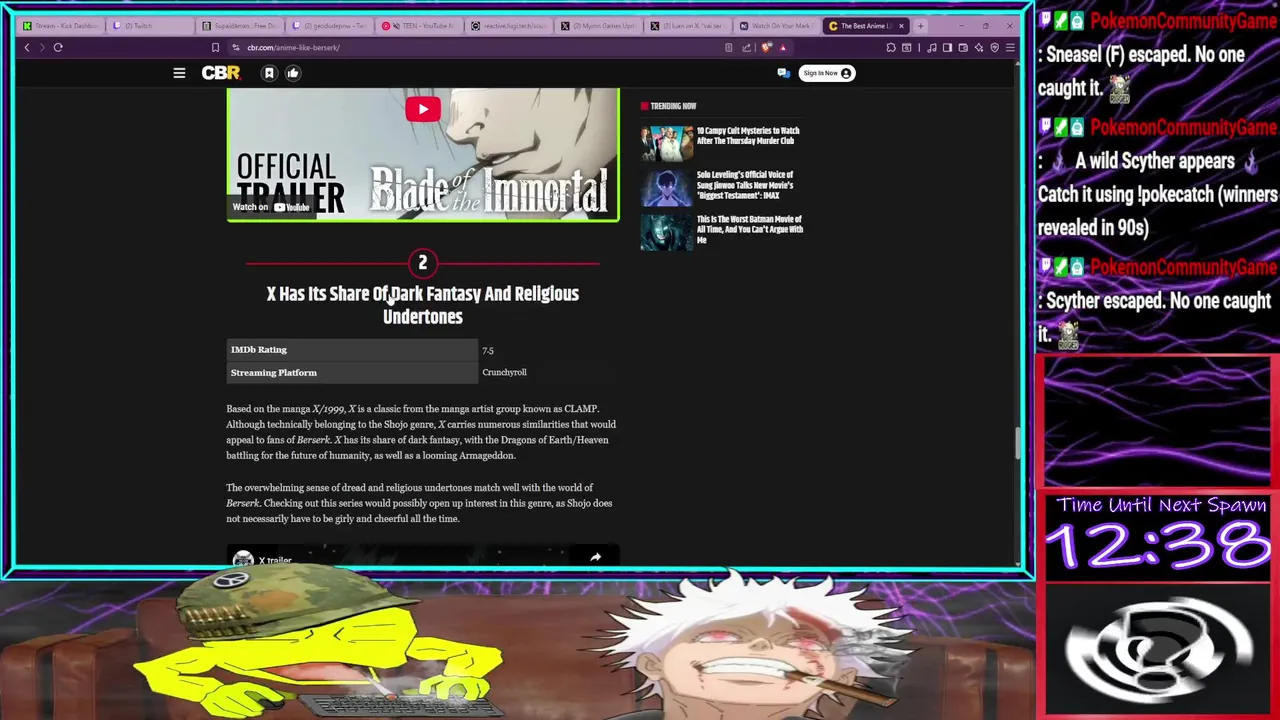Click the share arrow on X trailer video
This screenshot has width=1280, height=720.
(x=595, y=557)
